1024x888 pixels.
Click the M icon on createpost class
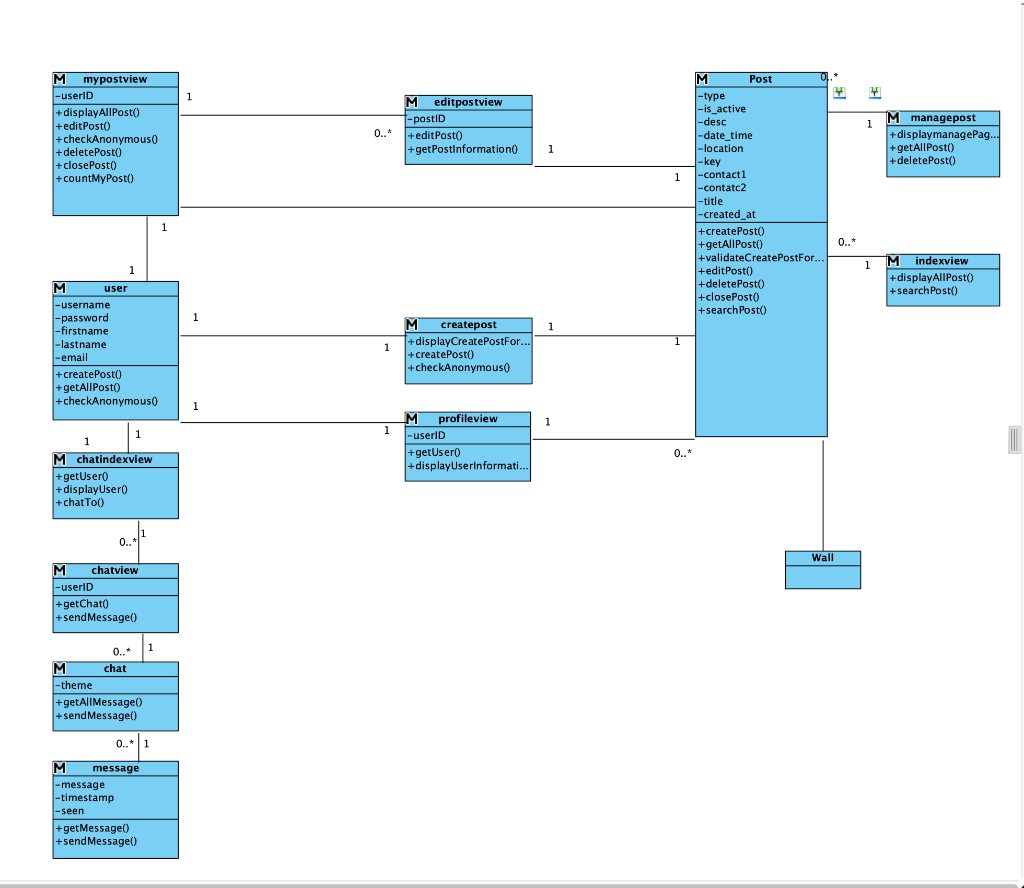[x=410, y=324]
